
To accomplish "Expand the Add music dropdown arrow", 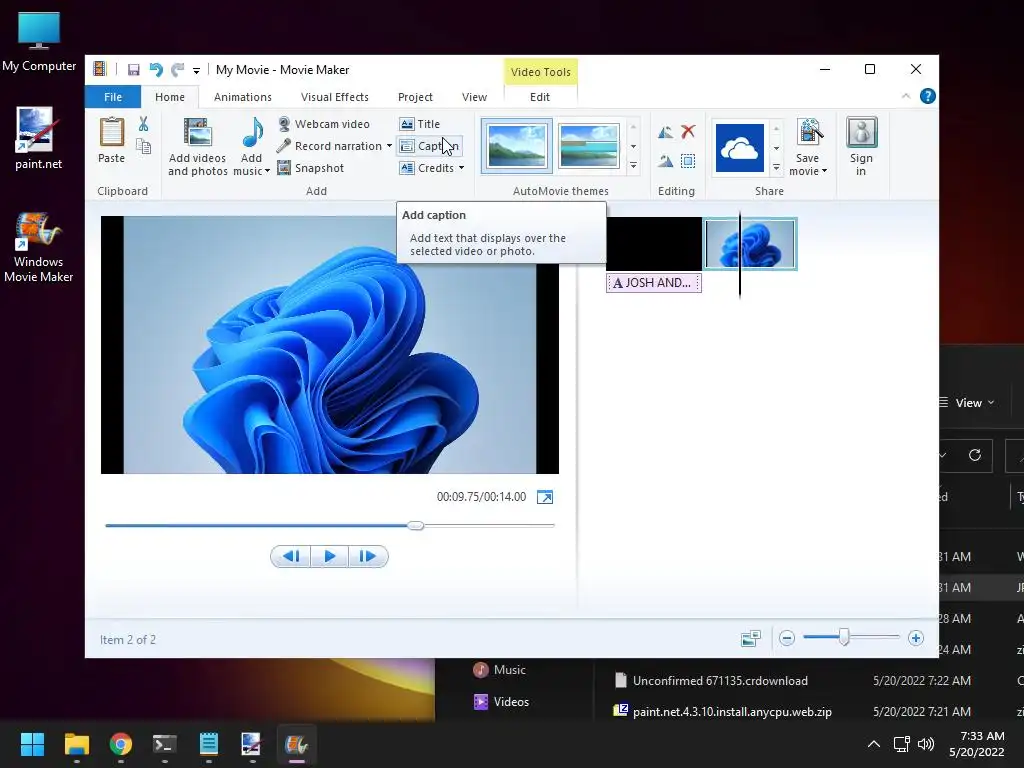I will 267,171.
